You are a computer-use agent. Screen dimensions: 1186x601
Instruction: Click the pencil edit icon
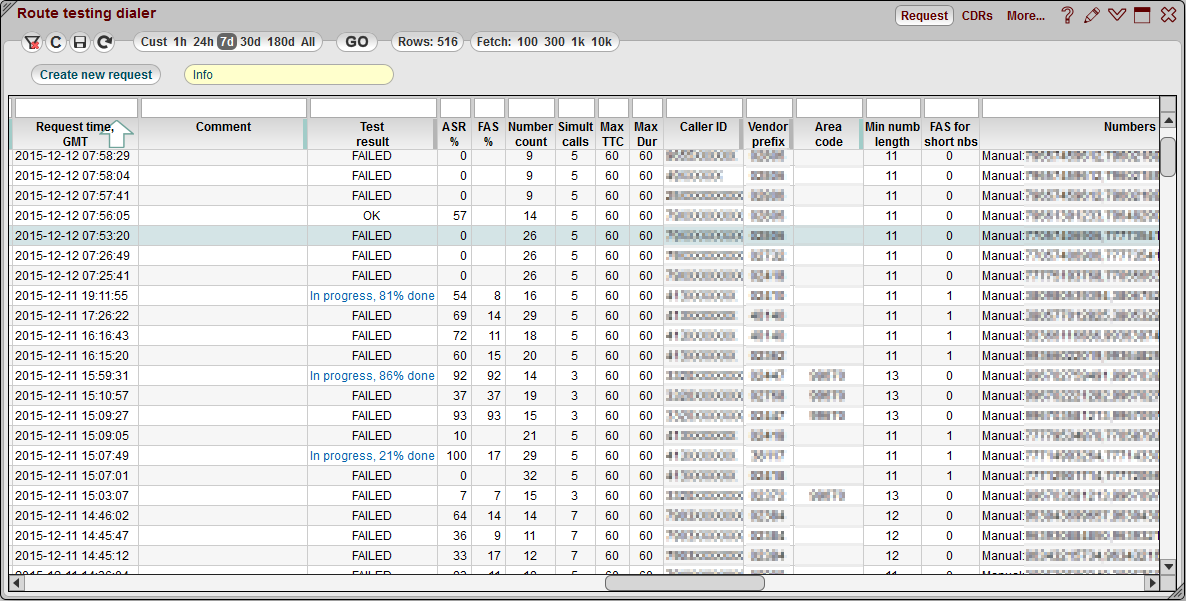click(x=1092, y=15)
